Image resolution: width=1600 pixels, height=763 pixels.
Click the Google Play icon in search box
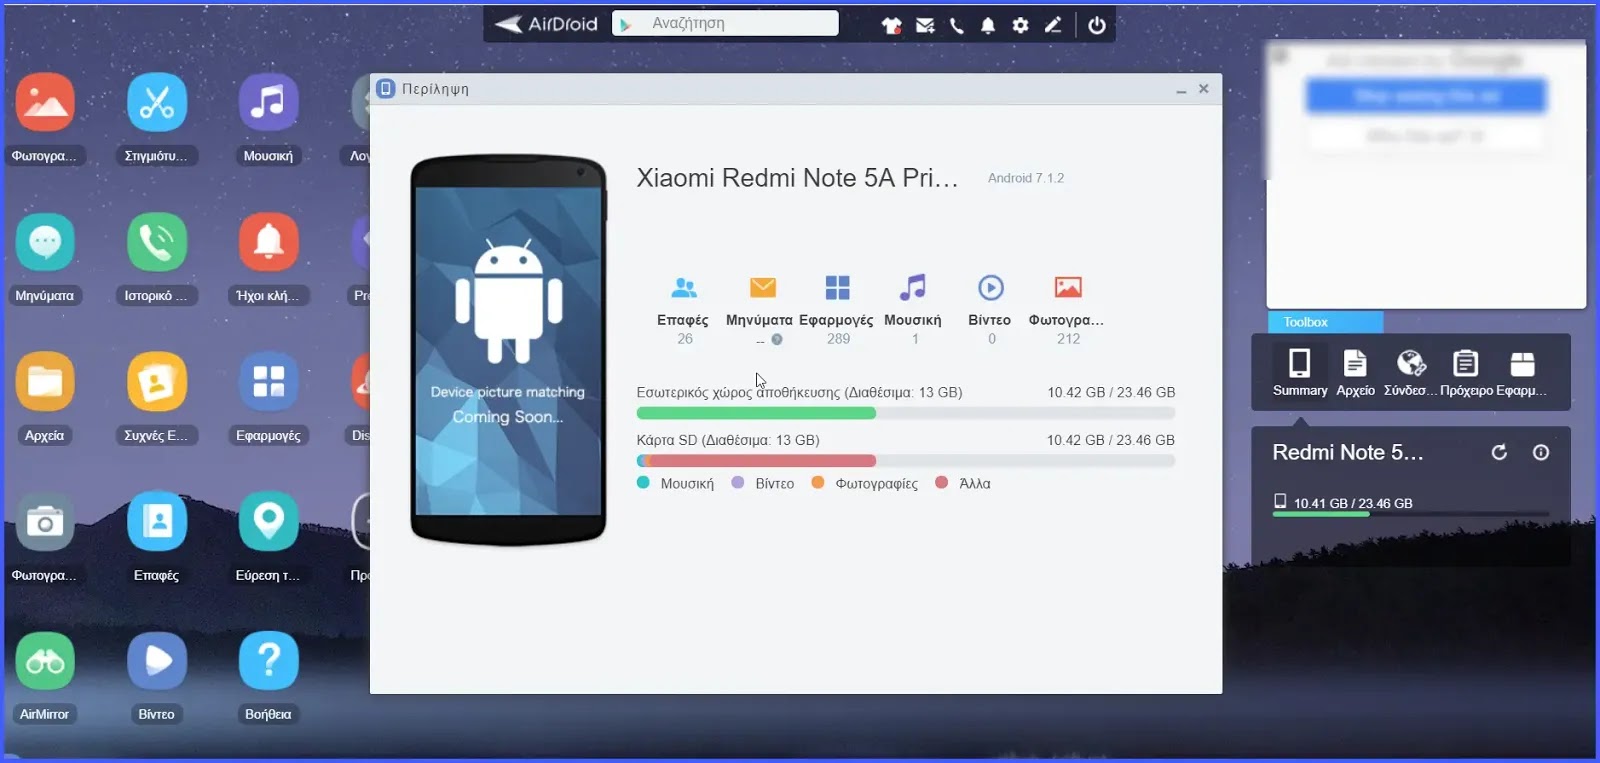point(625,24)
